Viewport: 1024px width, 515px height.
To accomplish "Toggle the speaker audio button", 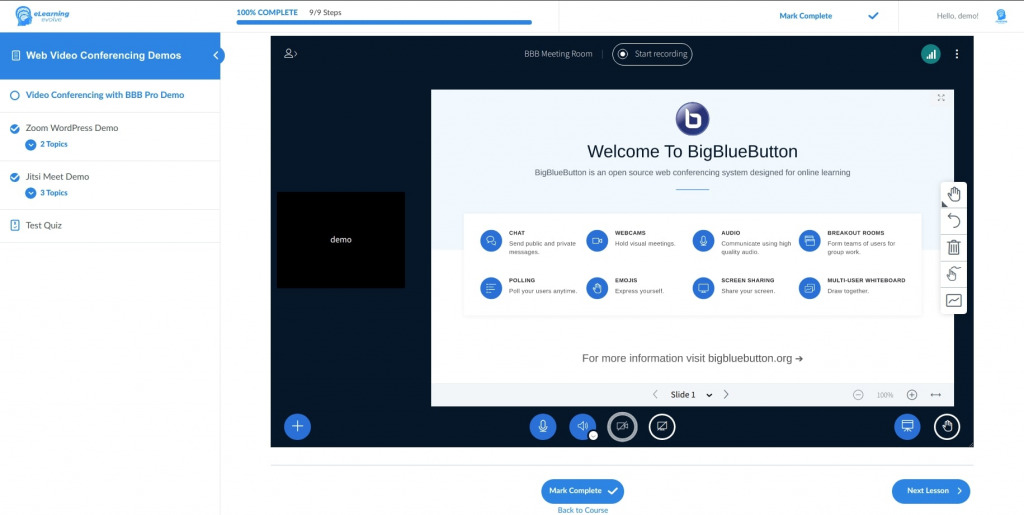I will [581, 426].
